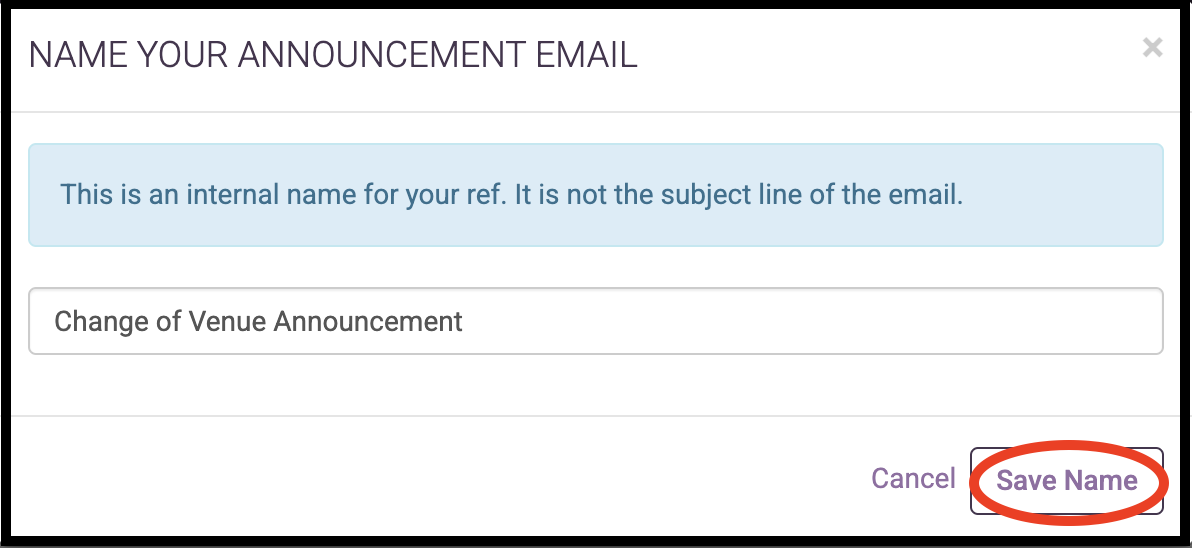Image resolution: width=1192 pixels, height=548 pixels.
Task: Click the 'Change of Venue Announcement' text
Action: [x=258, y=321]
